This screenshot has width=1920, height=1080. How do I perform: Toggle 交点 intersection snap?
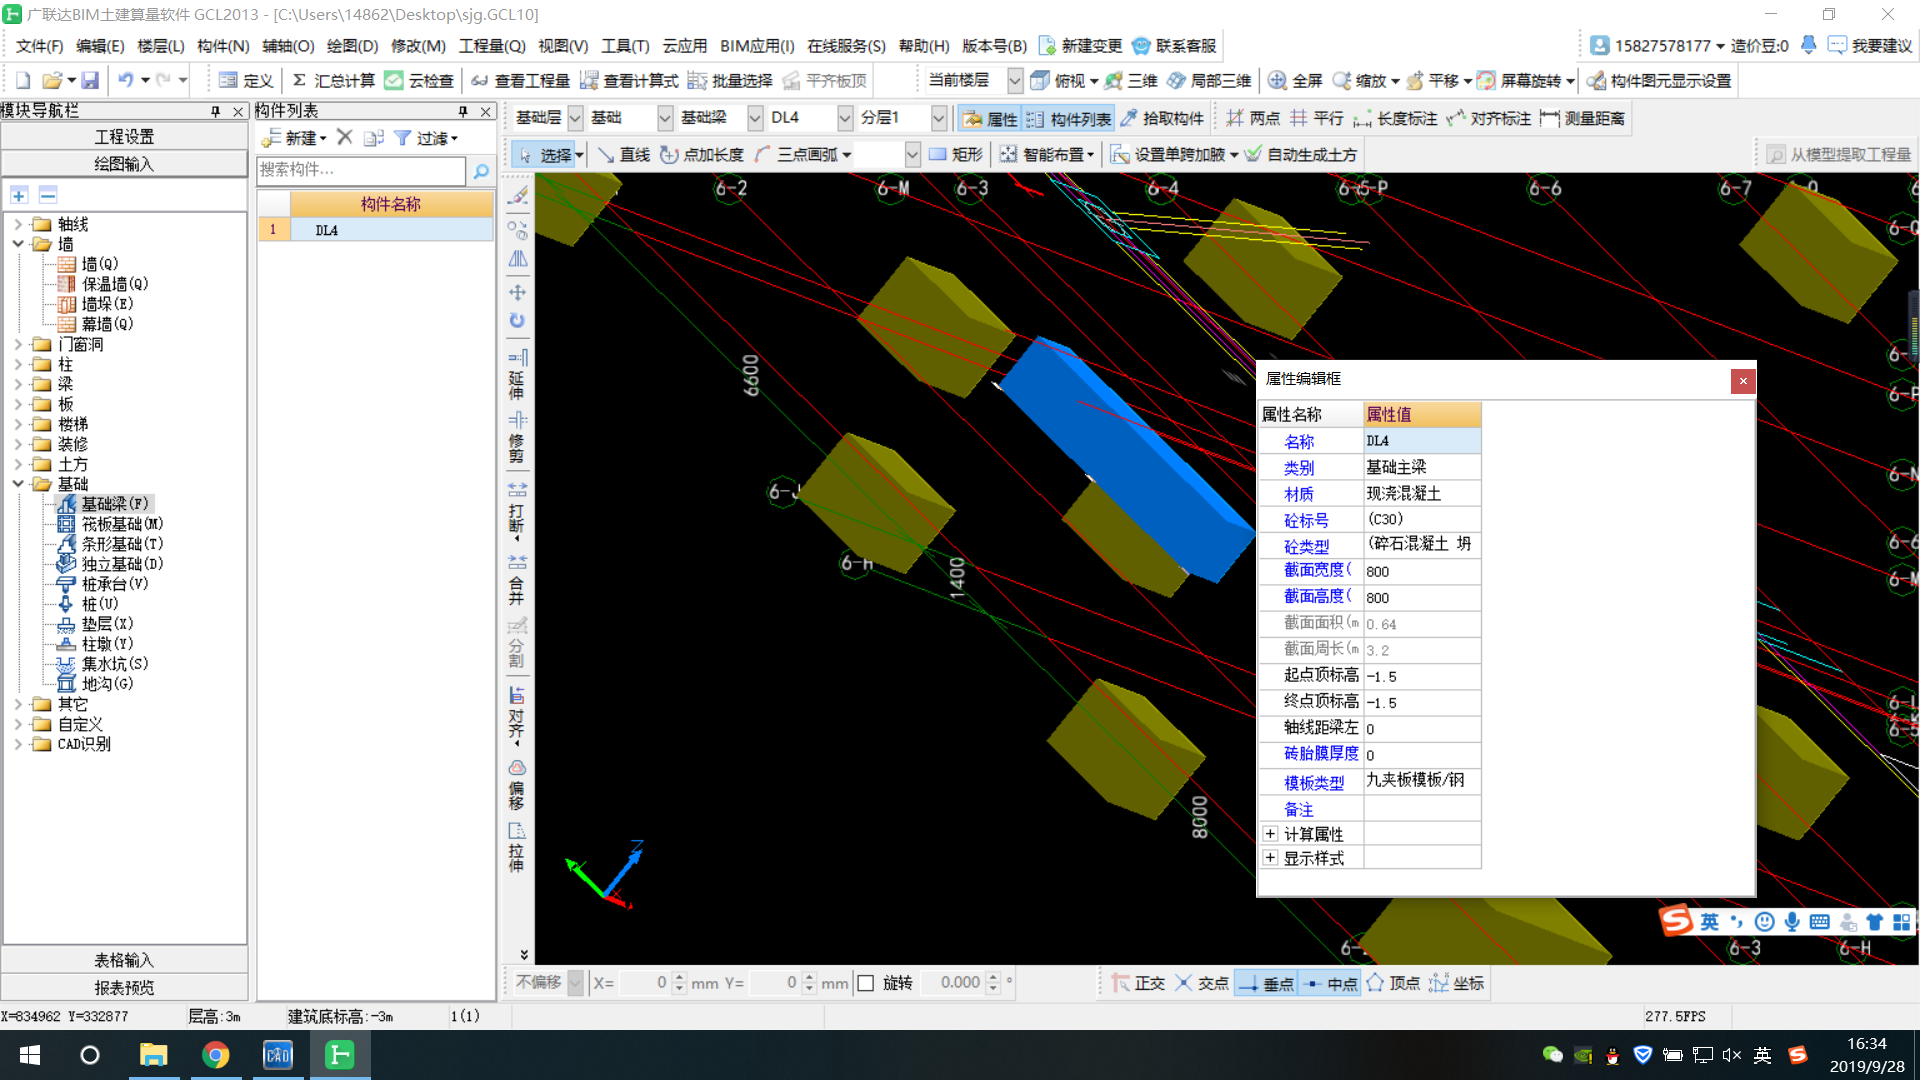click(x=1202, y=983)
